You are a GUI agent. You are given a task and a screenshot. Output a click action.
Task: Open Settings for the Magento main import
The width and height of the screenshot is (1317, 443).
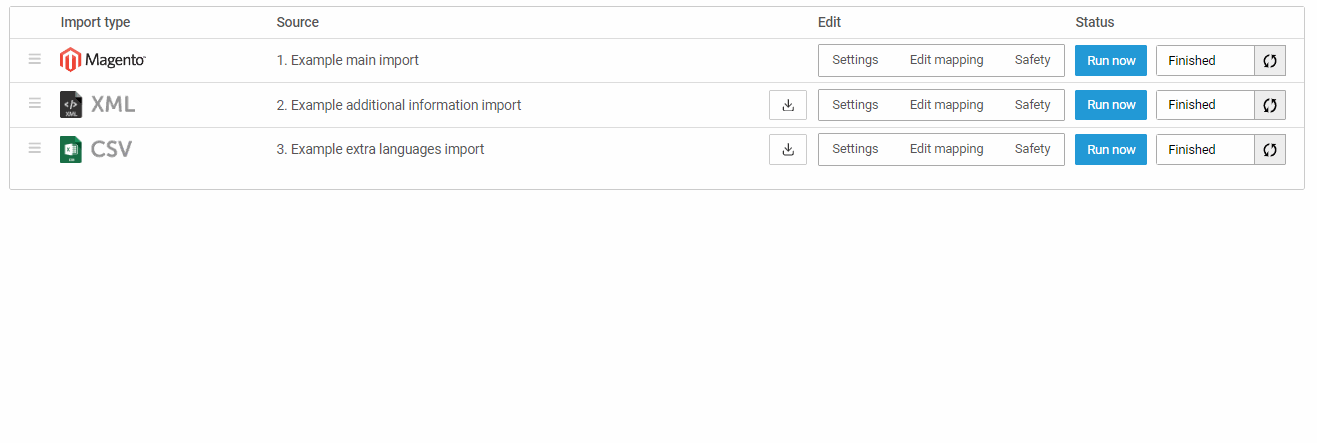(x=855, y=60)
